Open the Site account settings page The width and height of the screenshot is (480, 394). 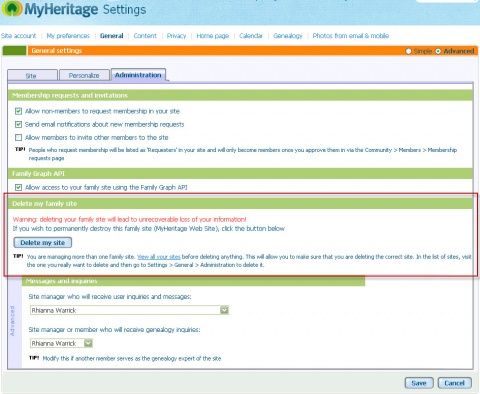[x=18, y=36]
